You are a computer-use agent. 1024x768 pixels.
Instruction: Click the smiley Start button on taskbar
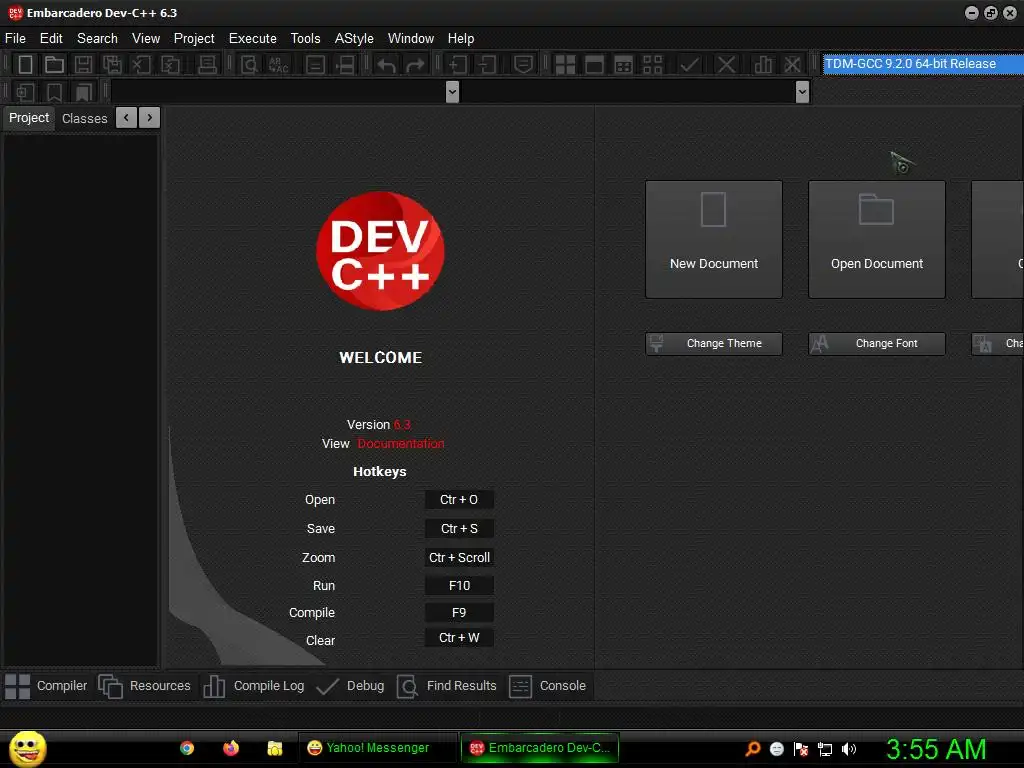point(27,748)
